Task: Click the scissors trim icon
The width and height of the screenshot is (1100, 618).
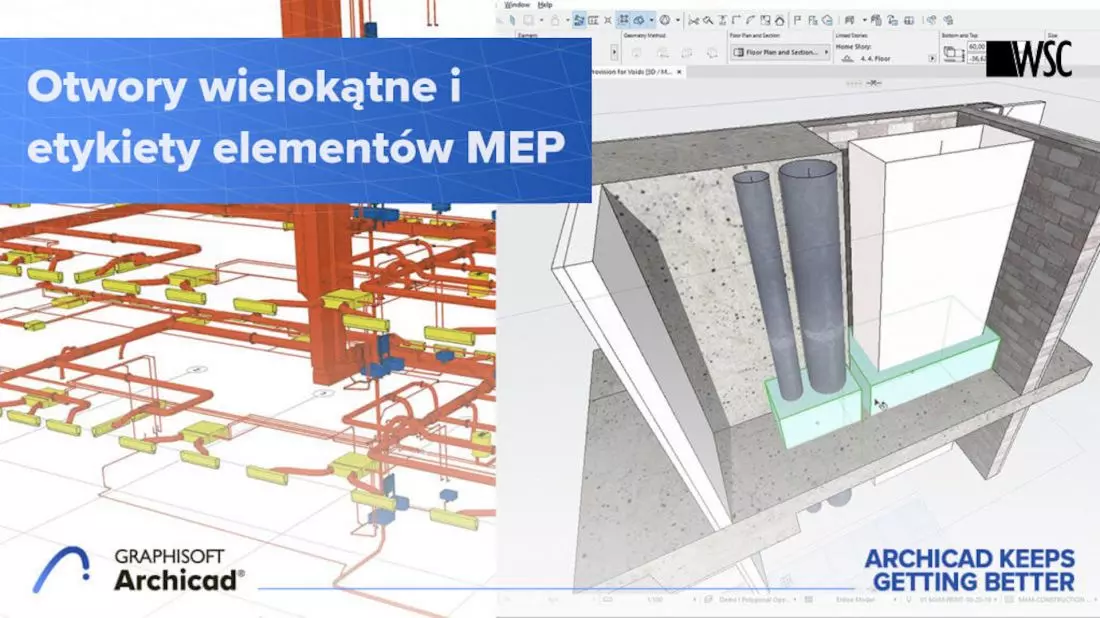Action: (x=693, y=20)
